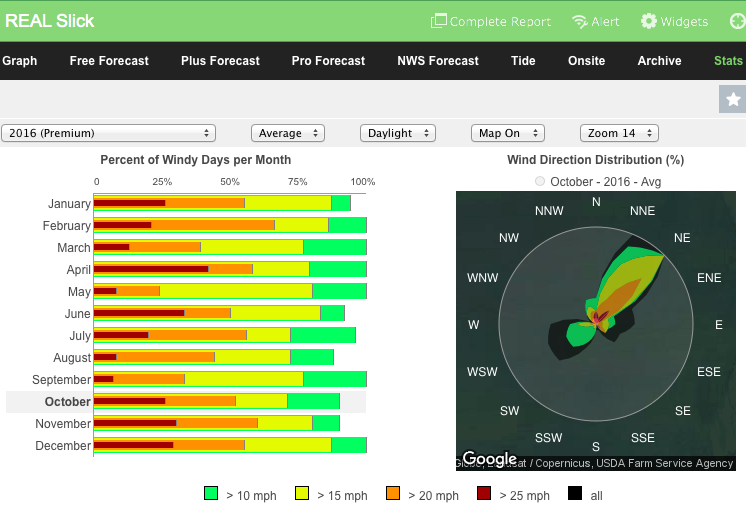Switch to the Graph tab
Image resolution: width=746 pixels, height=514 pixels.
point(20,61)
